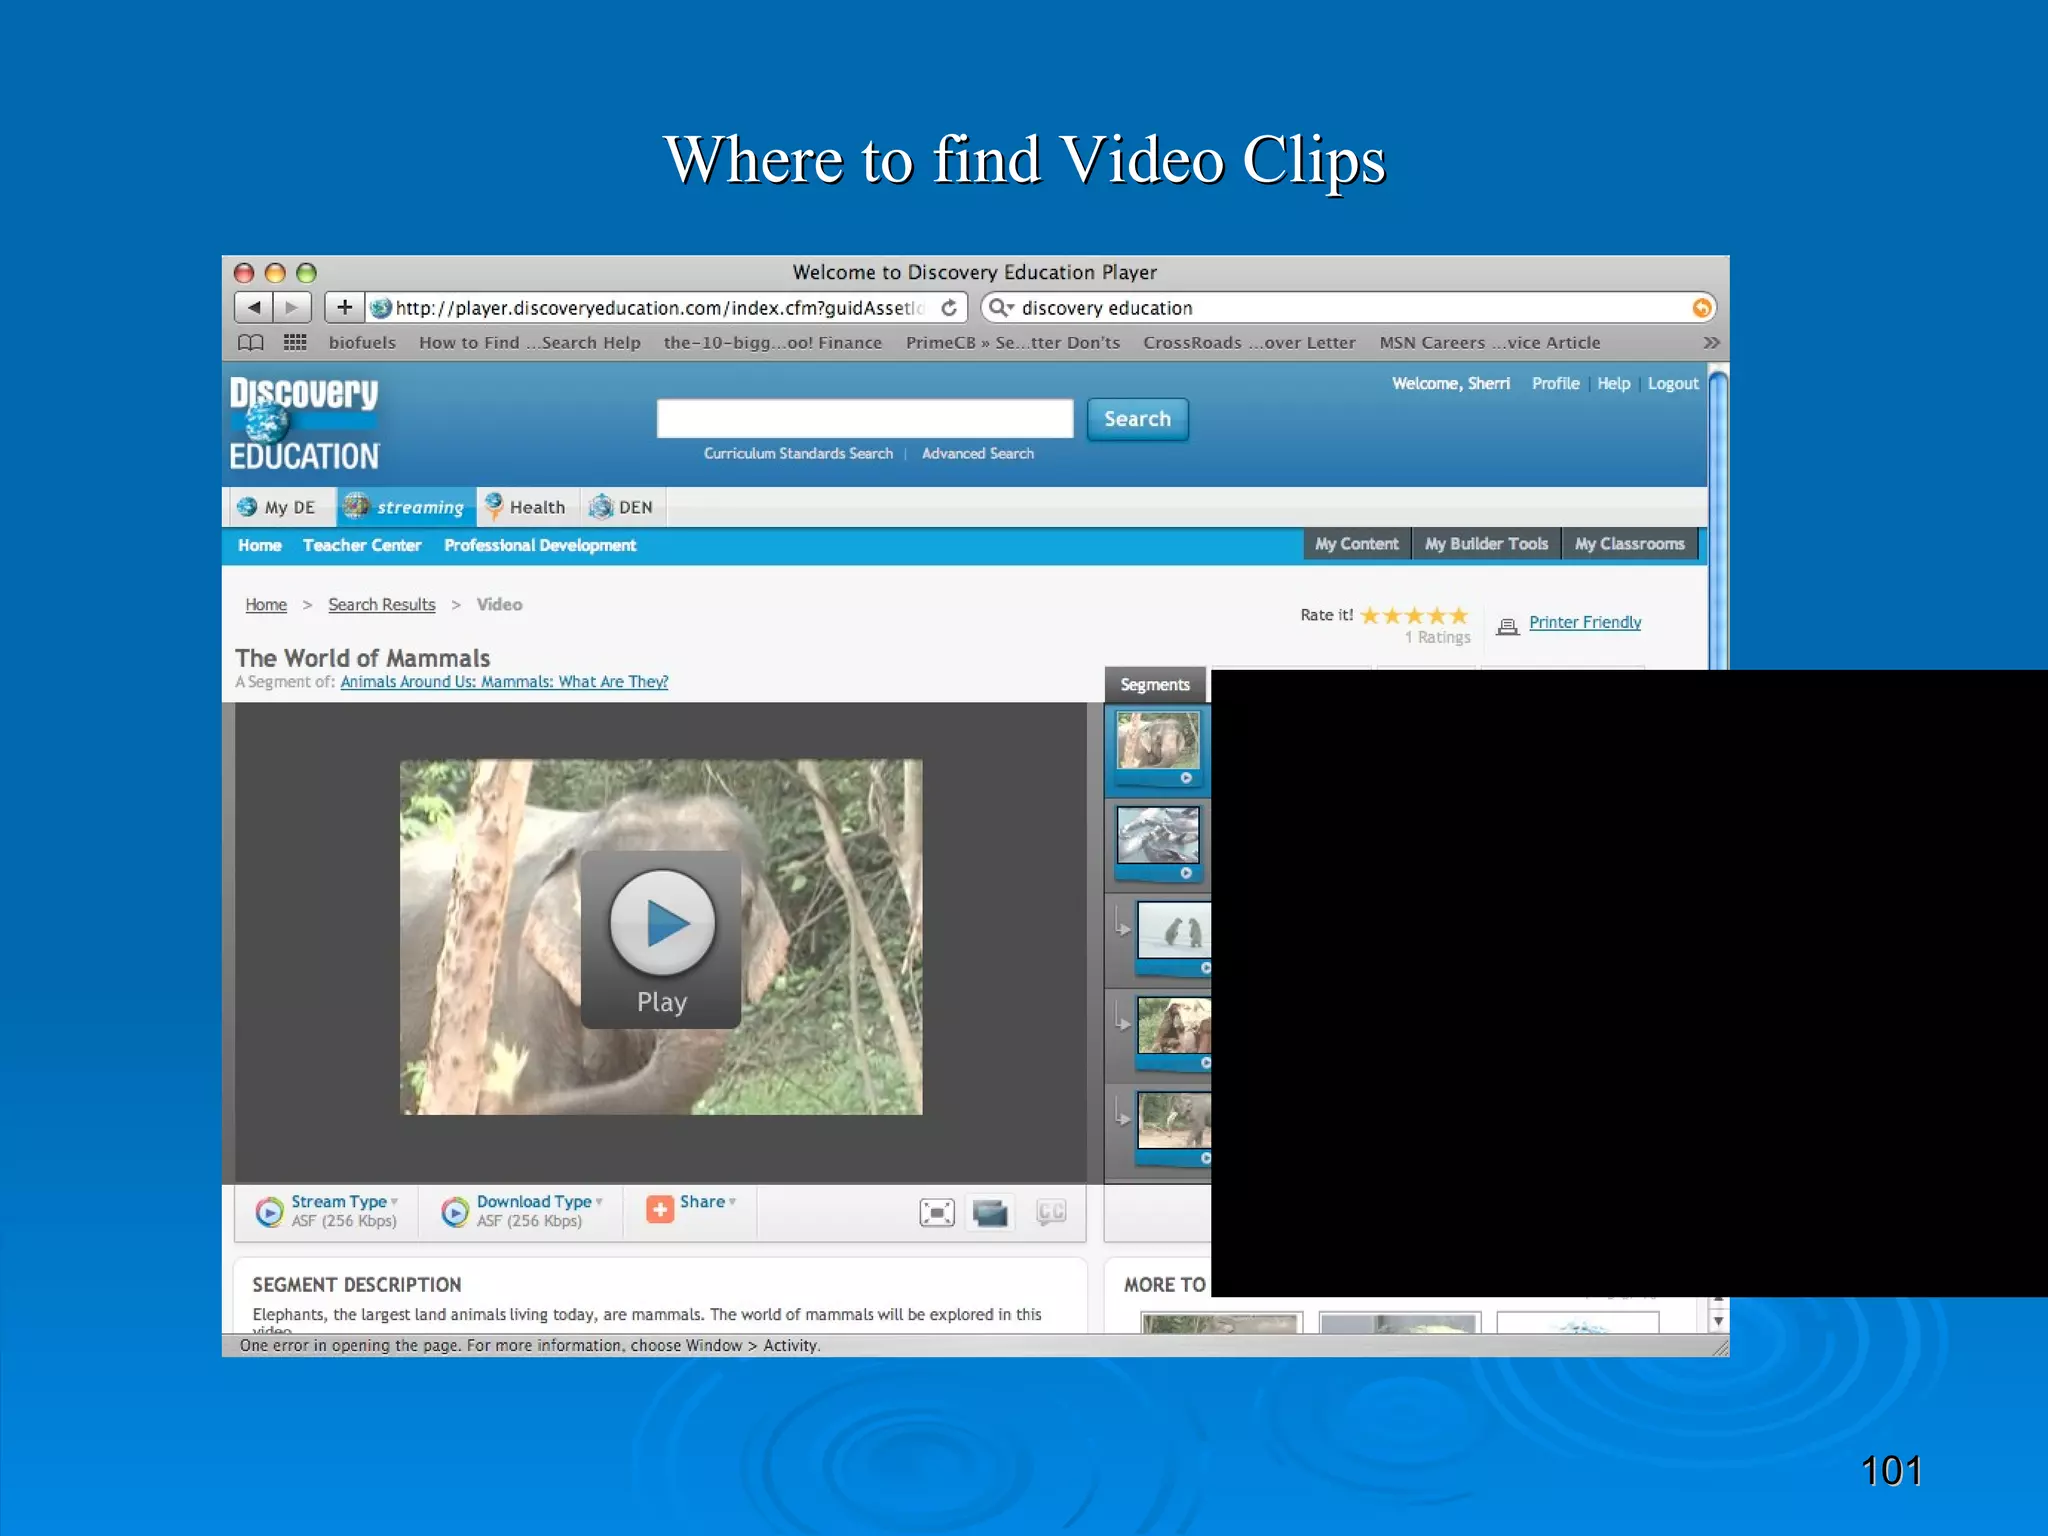Click the Discovery Education search text box

pyautogui.click(x=865, y=419)
